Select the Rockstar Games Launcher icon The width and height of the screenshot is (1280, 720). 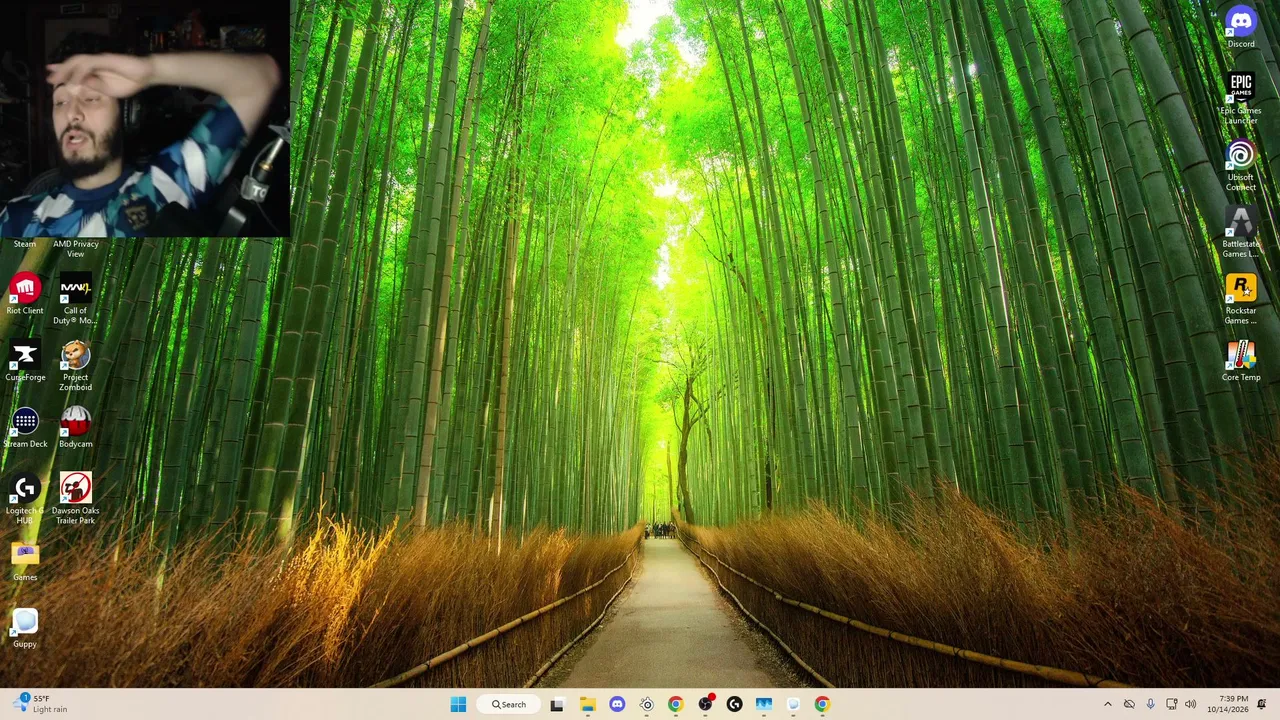[x=1241, y=298]
